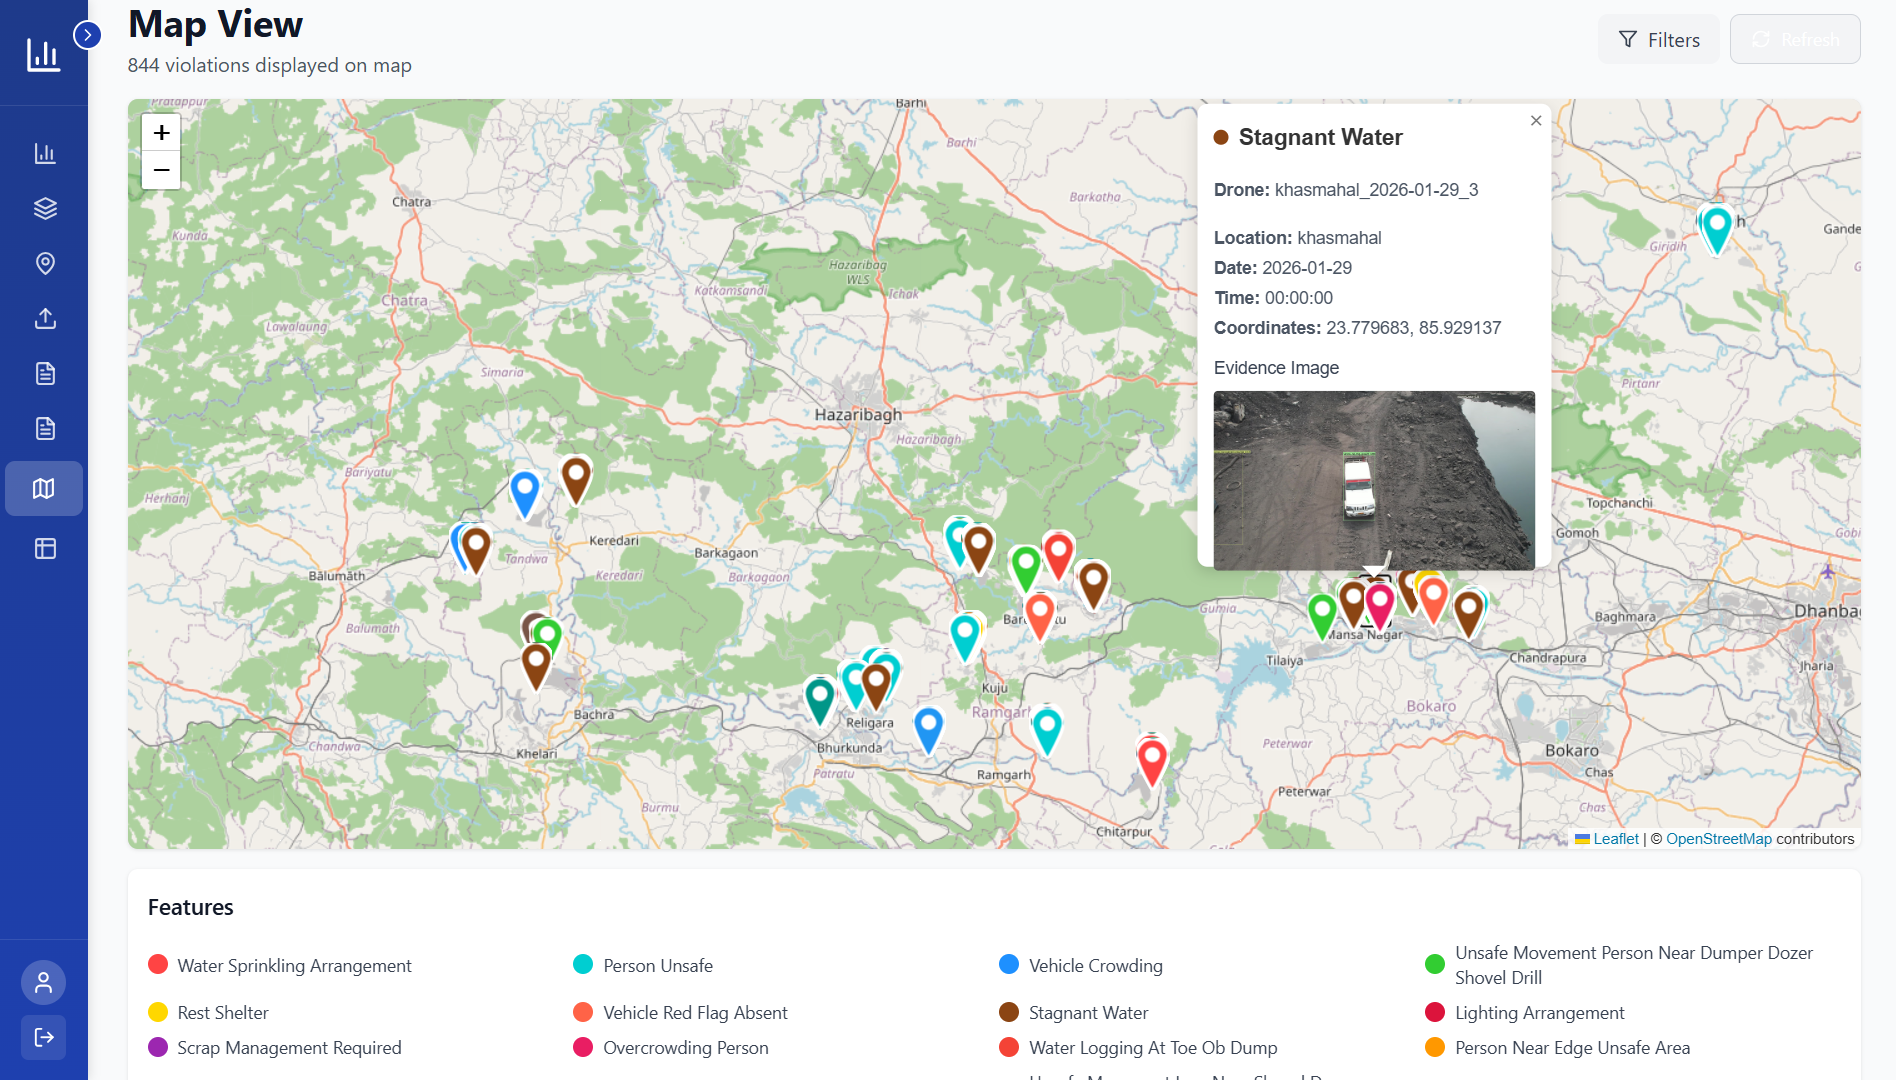The height and width of the screenshot is (1080, 1896).
Task: Select the cyan marker above Kuju
Action: [x=965, y=637]
